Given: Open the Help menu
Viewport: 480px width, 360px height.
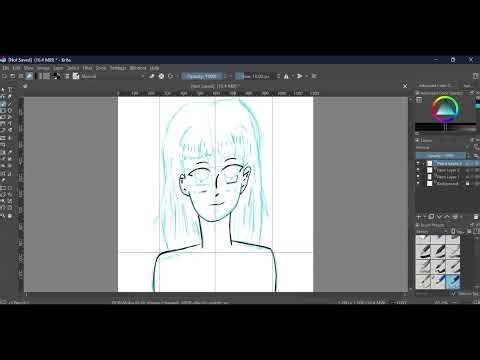Looking at the screenshot, I should coord(154,68).
